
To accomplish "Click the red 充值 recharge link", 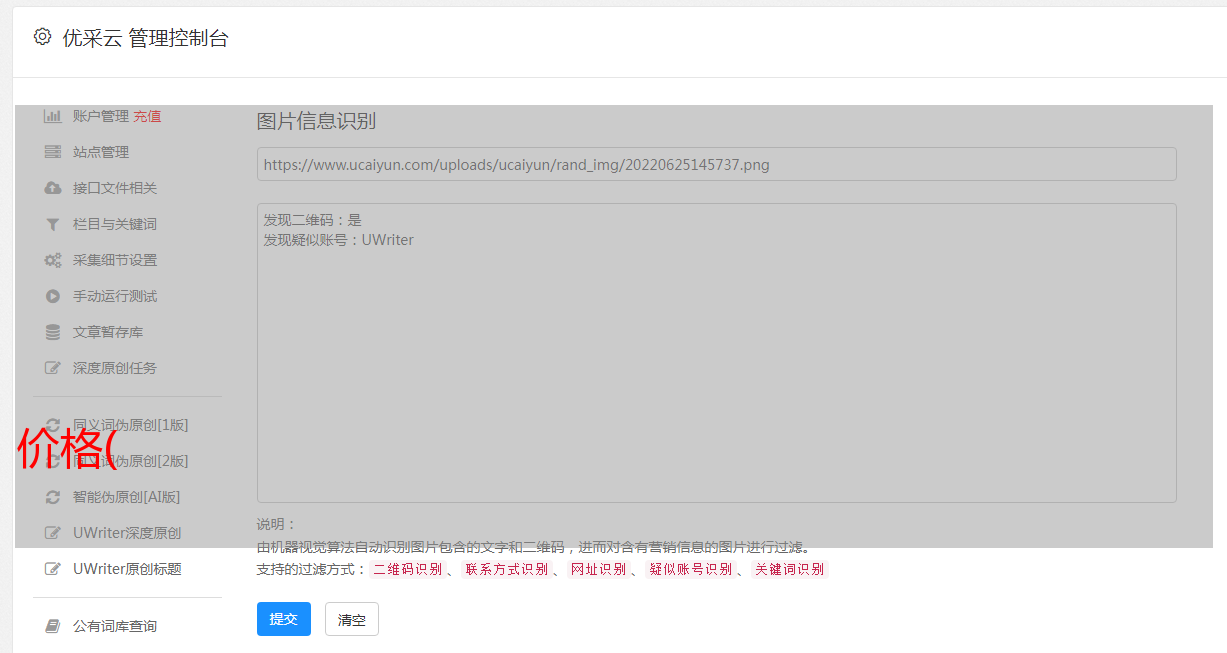I will [147, 116].
